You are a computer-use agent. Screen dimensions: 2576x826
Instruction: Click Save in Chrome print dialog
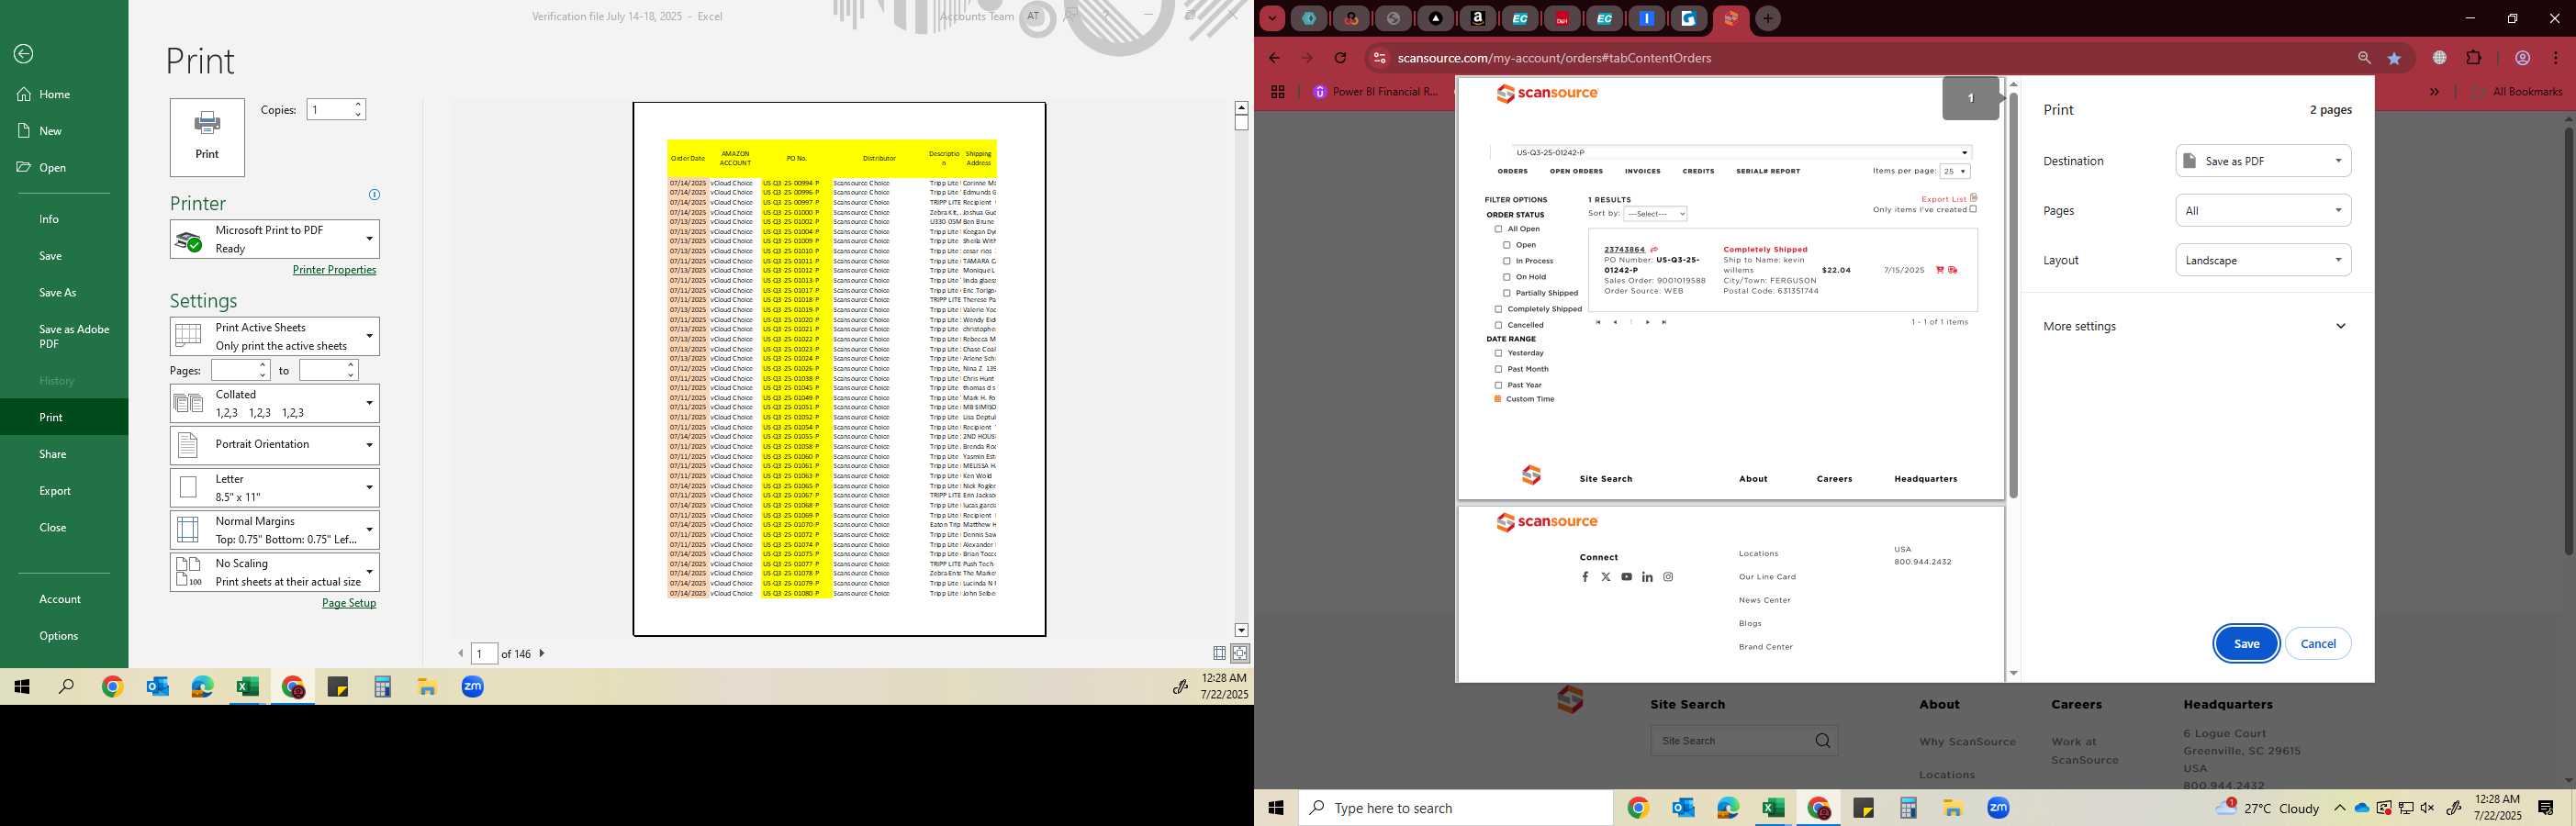click(2246, 644)
